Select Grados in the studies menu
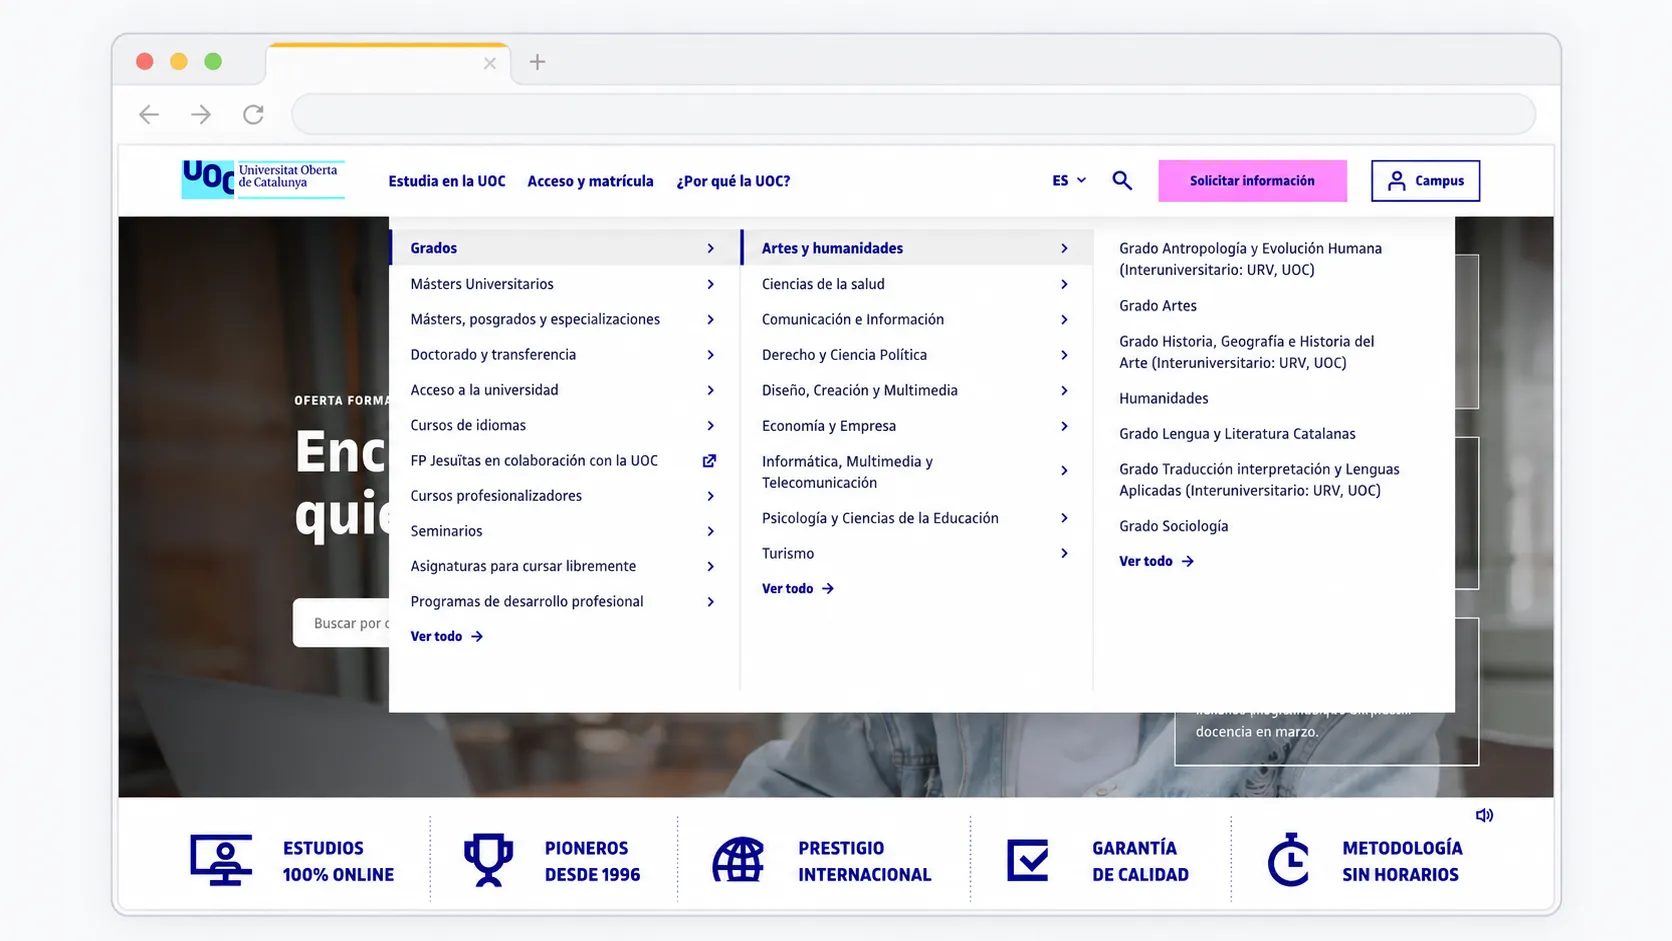1672x941 pixels. click(563, 248)
